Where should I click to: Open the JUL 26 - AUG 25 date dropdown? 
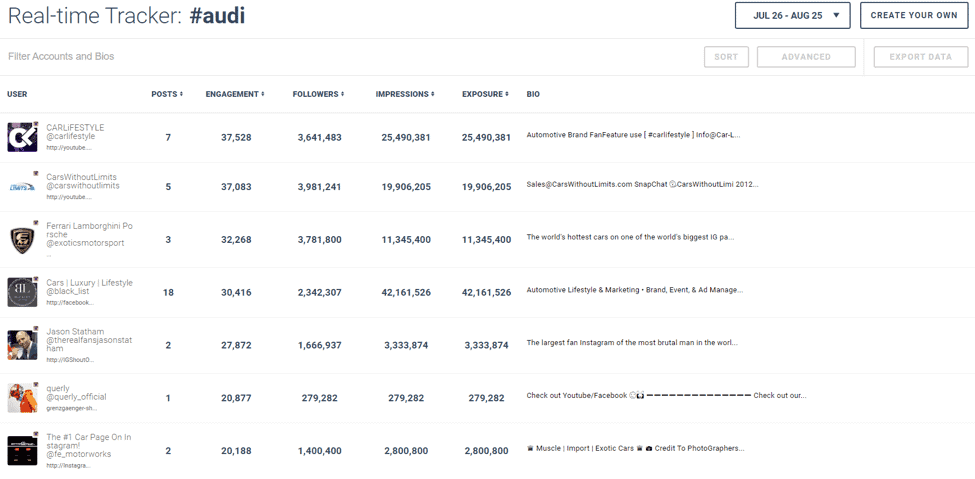[792, 16]
